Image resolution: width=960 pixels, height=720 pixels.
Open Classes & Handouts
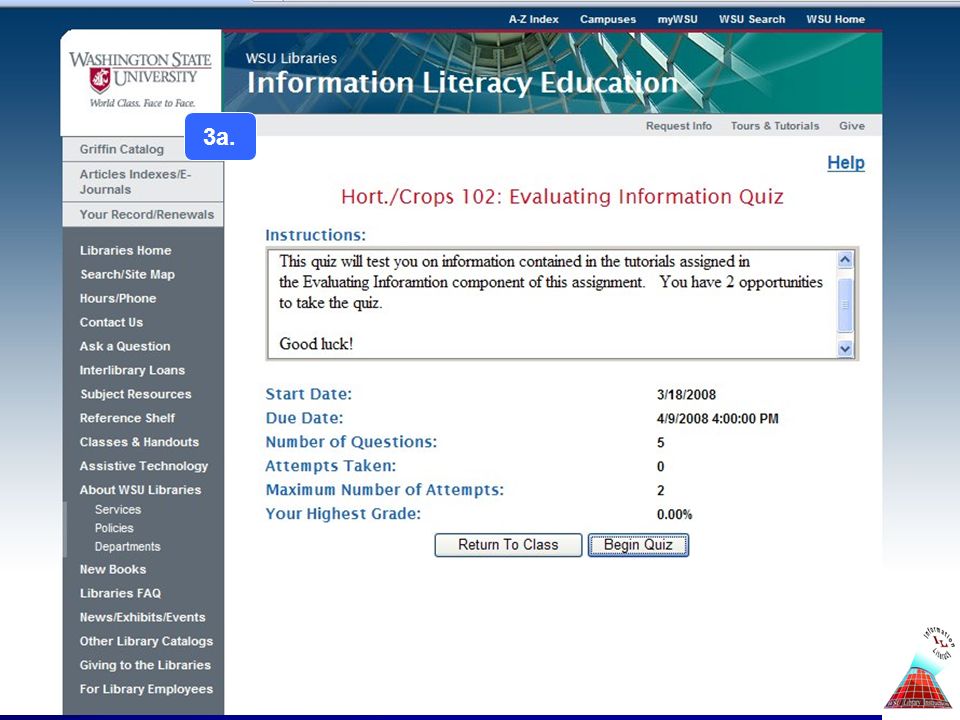(x=139, y=441)
